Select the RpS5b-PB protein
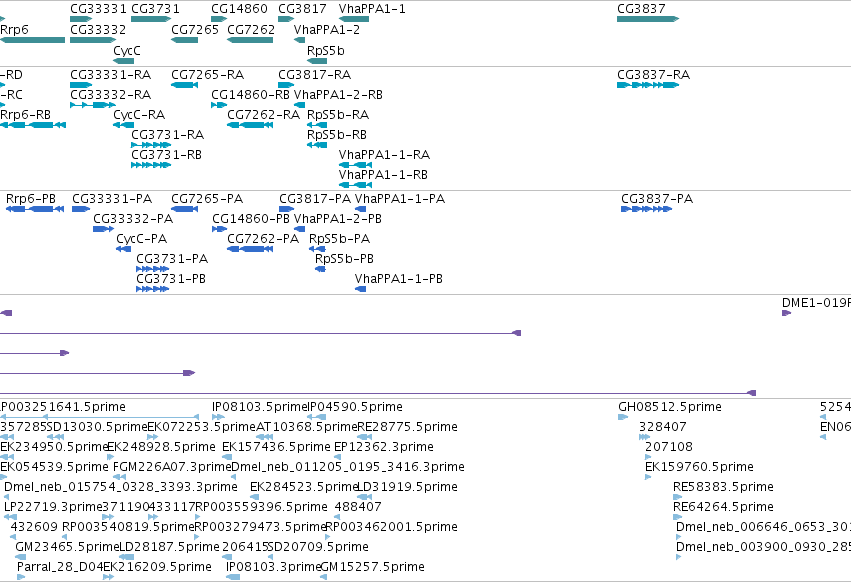Screen dimensions: 851x582 [320, 269]
